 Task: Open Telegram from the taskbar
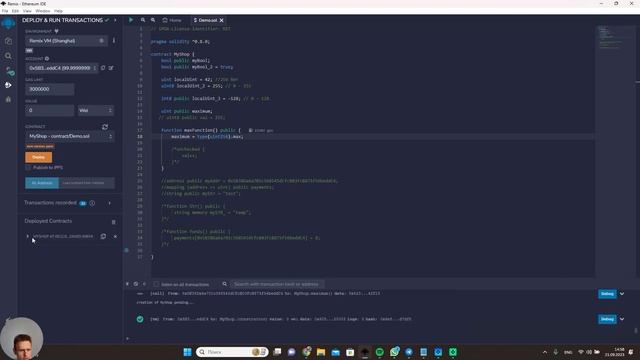409,352
